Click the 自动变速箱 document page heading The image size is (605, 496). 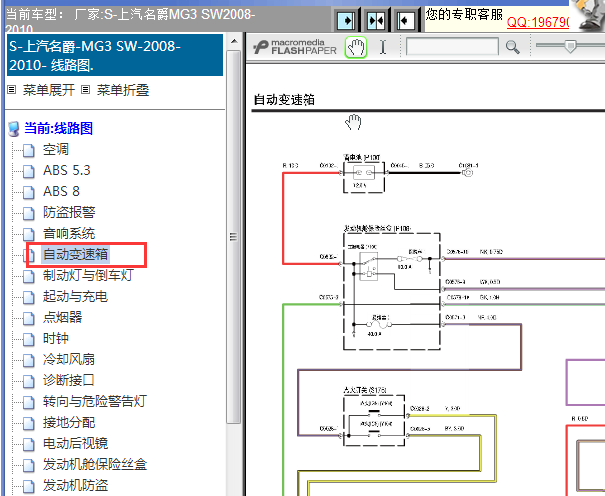[x=284, y=100]
